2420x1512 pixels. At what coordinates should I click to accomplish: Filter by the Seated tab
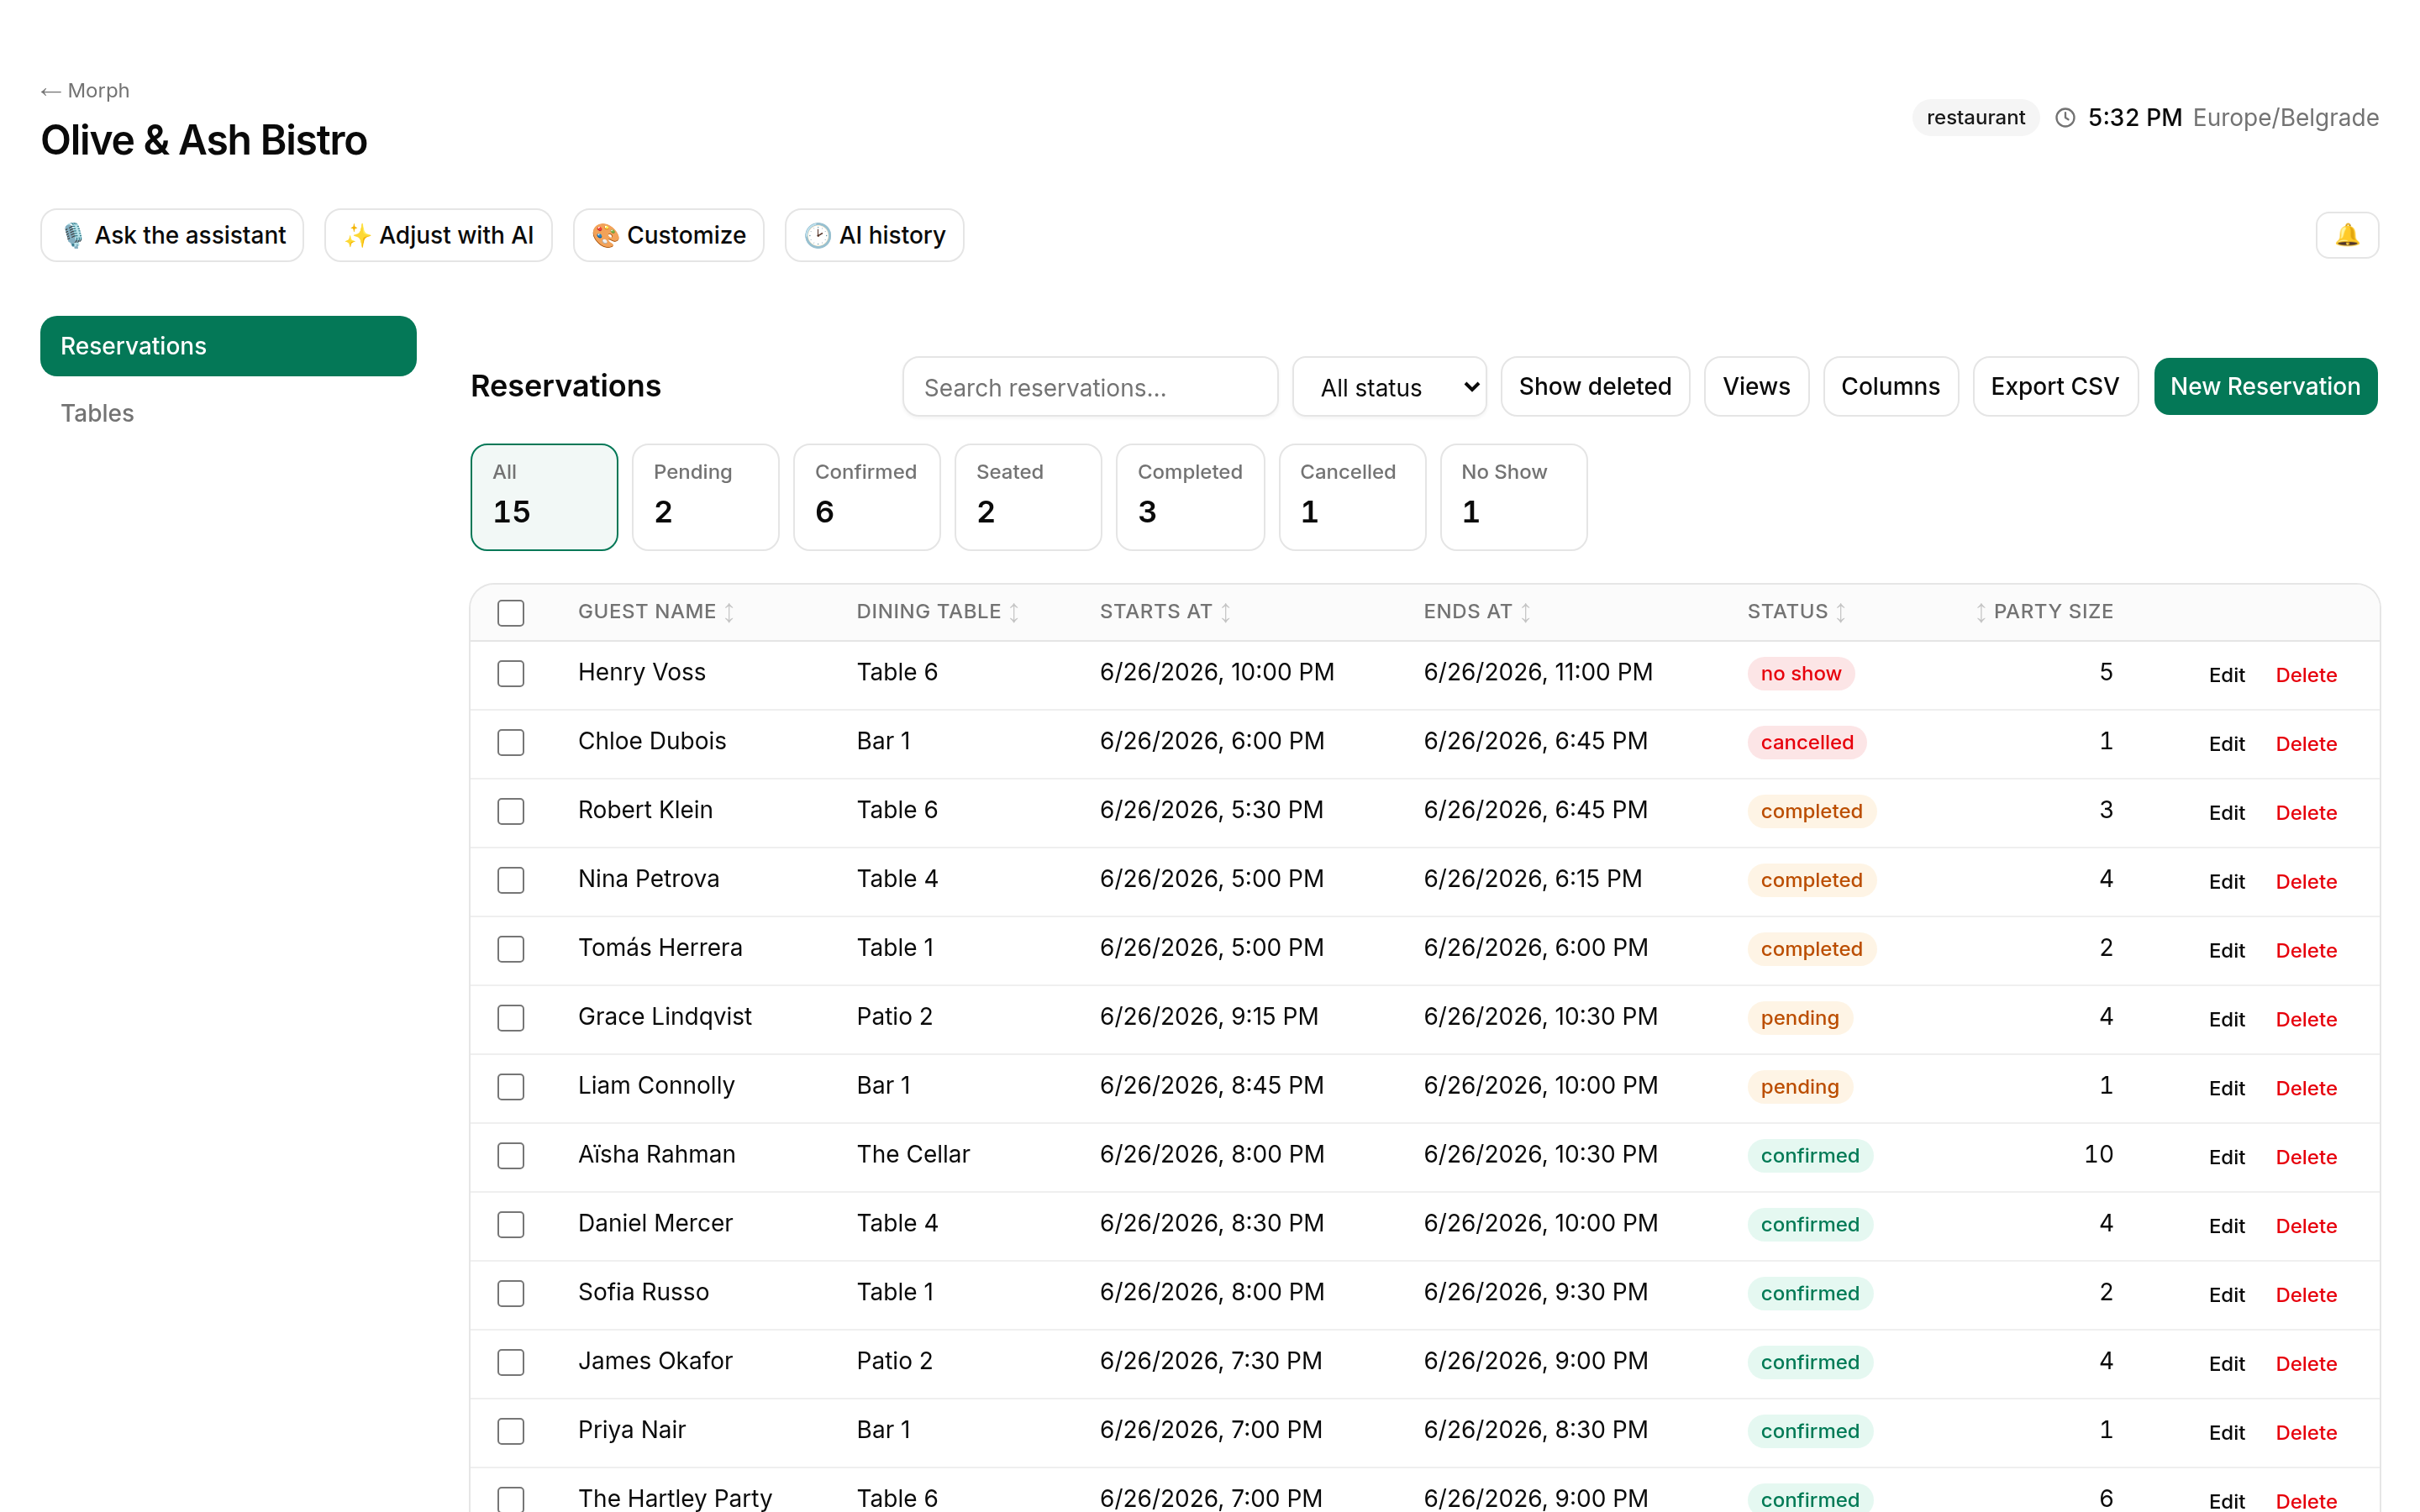(x=1028, y=497)
